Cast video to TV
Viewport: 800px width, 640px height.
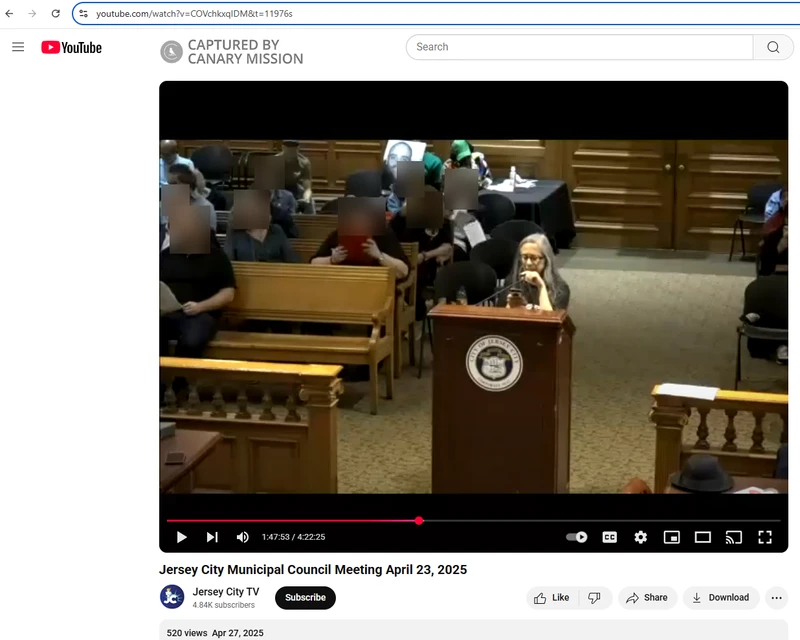tap(734, 537)
